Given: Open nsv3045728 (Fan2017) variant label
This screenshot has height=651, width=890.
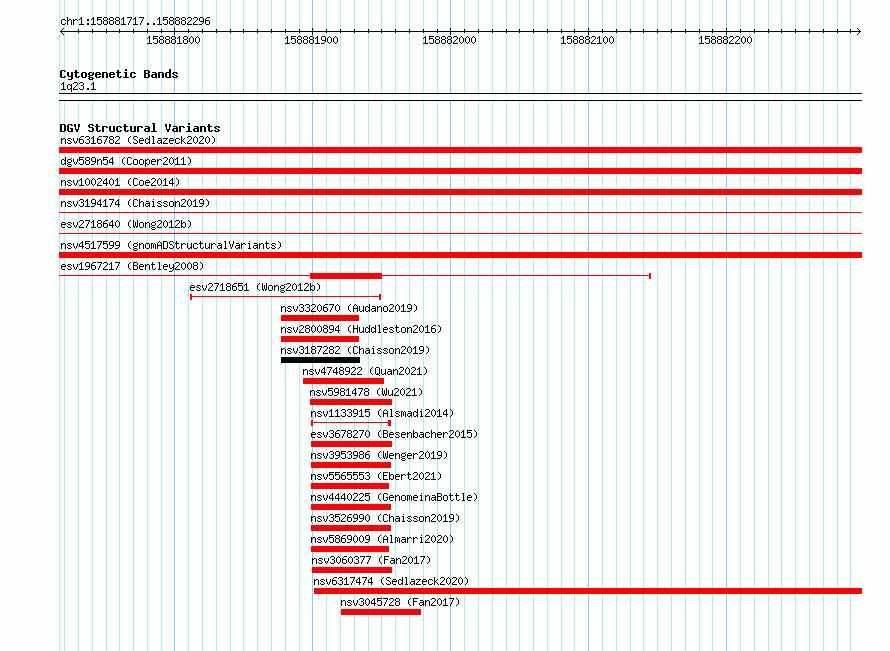Looking at the screenshot, I should (x=400, y=602).
